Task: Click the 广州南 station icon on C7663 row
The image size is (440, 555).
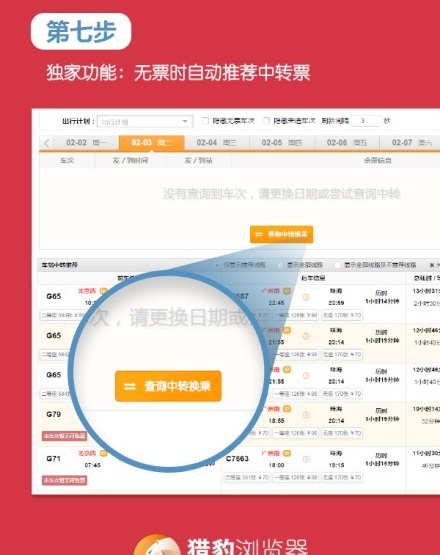Action: 287,453
